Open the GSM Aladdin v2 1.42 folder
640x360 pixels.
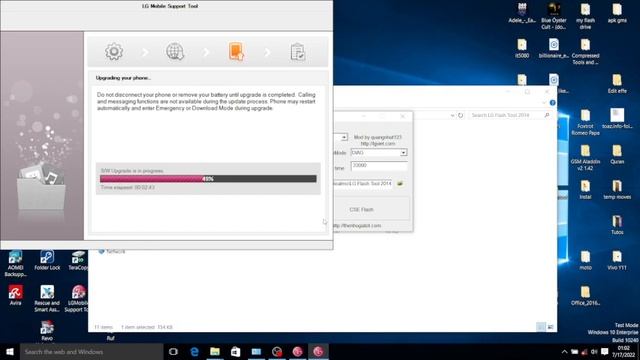[x=585, y=158]
